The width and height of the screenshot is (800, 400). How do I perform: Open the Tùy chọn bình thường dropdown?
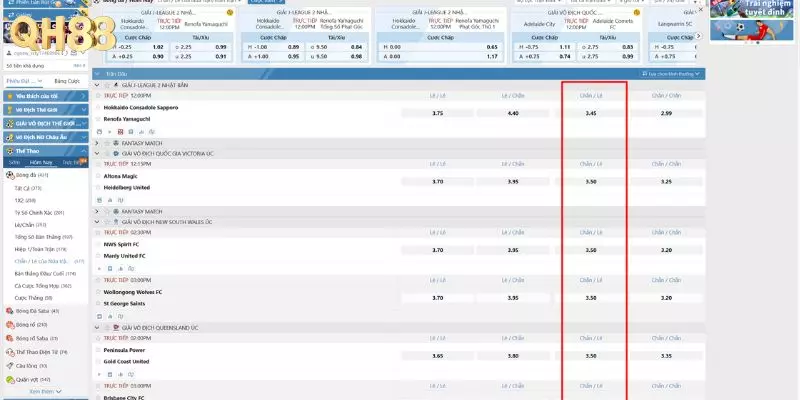click(x=670, y=74)
